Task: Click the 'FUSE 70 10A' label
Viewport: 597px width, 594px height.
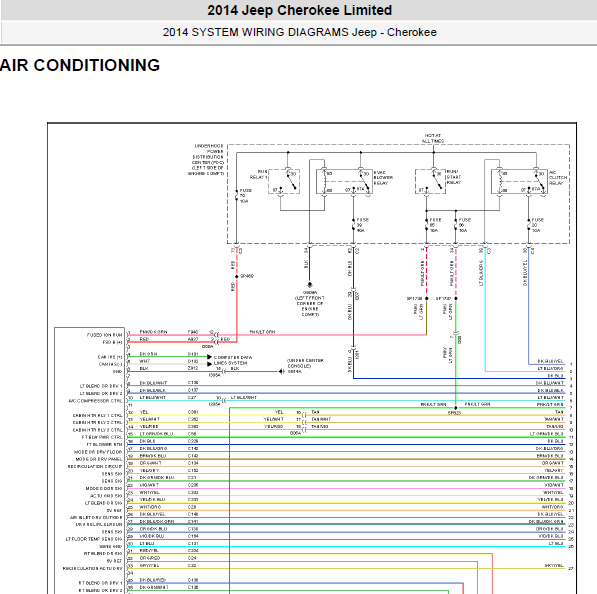Action: pyautogui.click(x=245, y=196)
